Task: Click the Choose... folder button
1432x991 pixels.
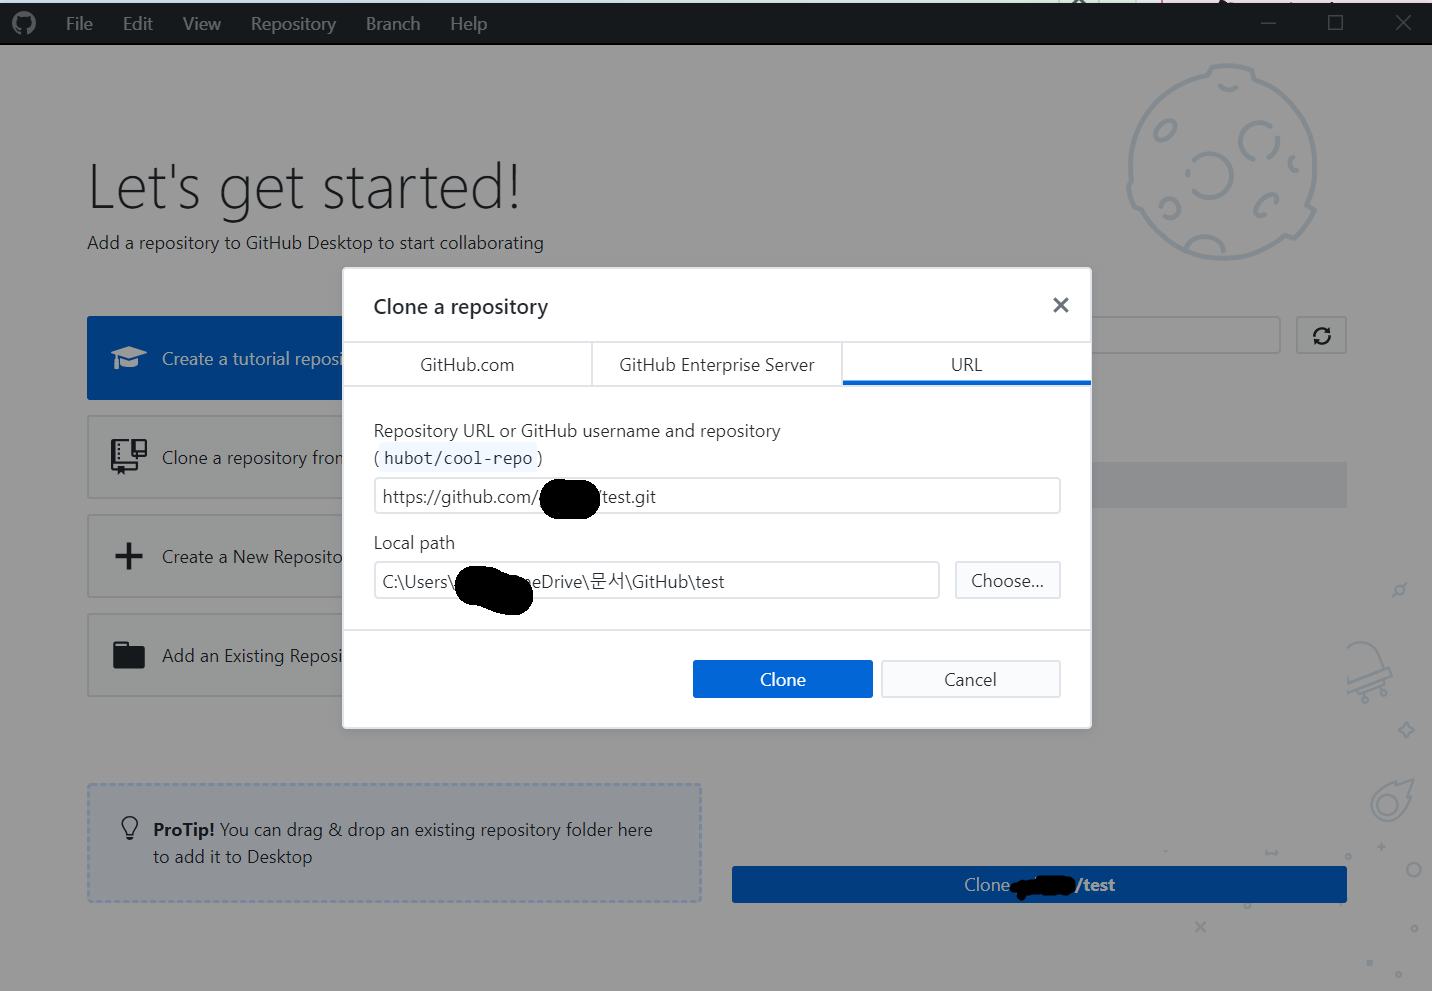Action: point(1008,580)
